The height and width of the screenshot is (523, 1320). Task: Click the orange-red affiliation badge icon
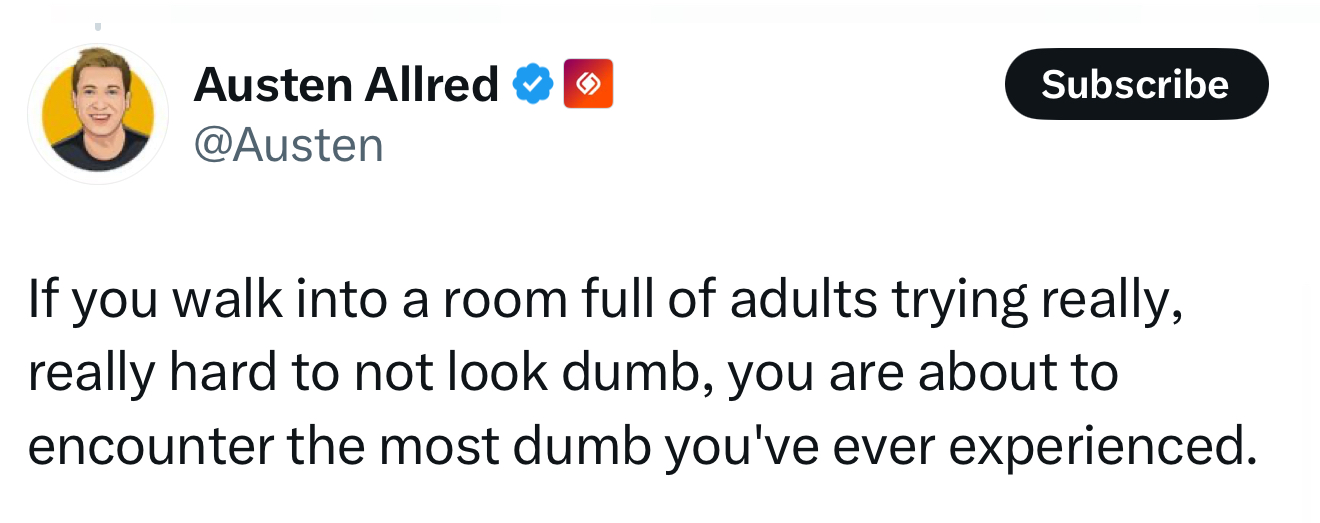(588, 84)
